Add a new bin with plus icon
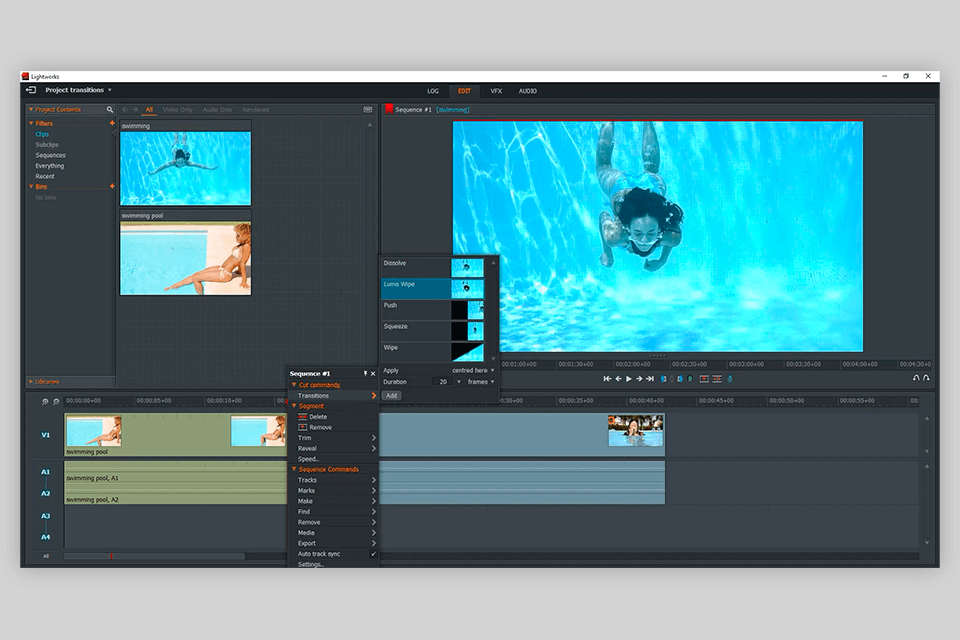The width and height of the screenshot is (960, 640). [x=112, y=186]
